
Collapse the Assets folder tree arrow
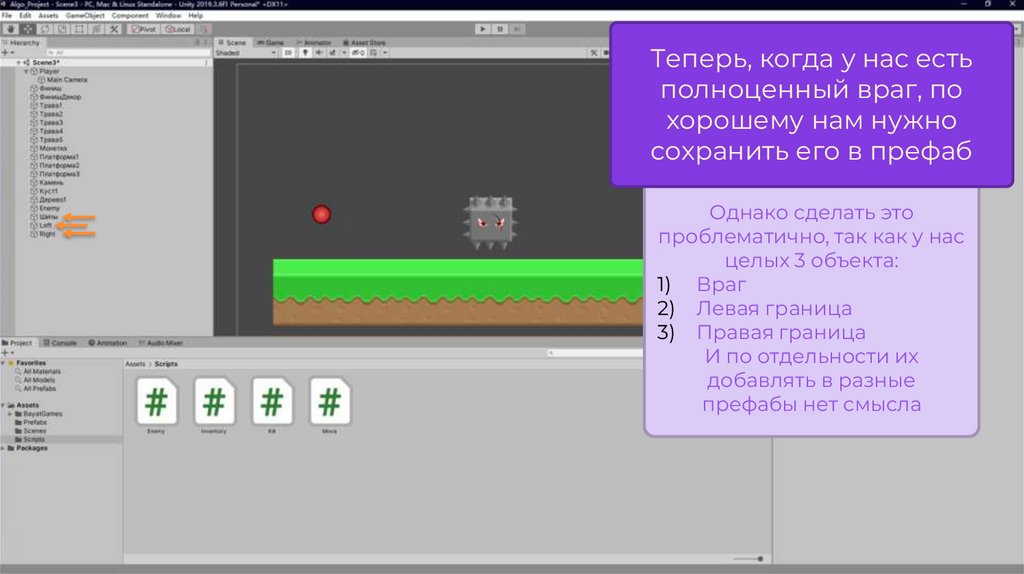click(x=3, y=406)
